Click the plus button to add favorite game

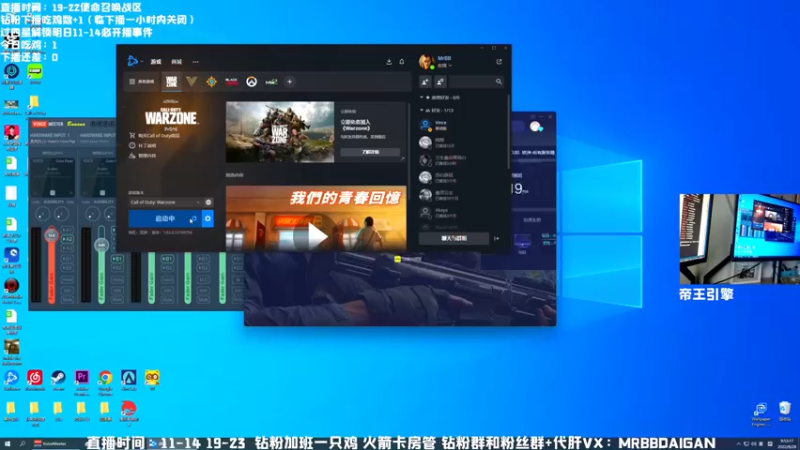[289, 82]
